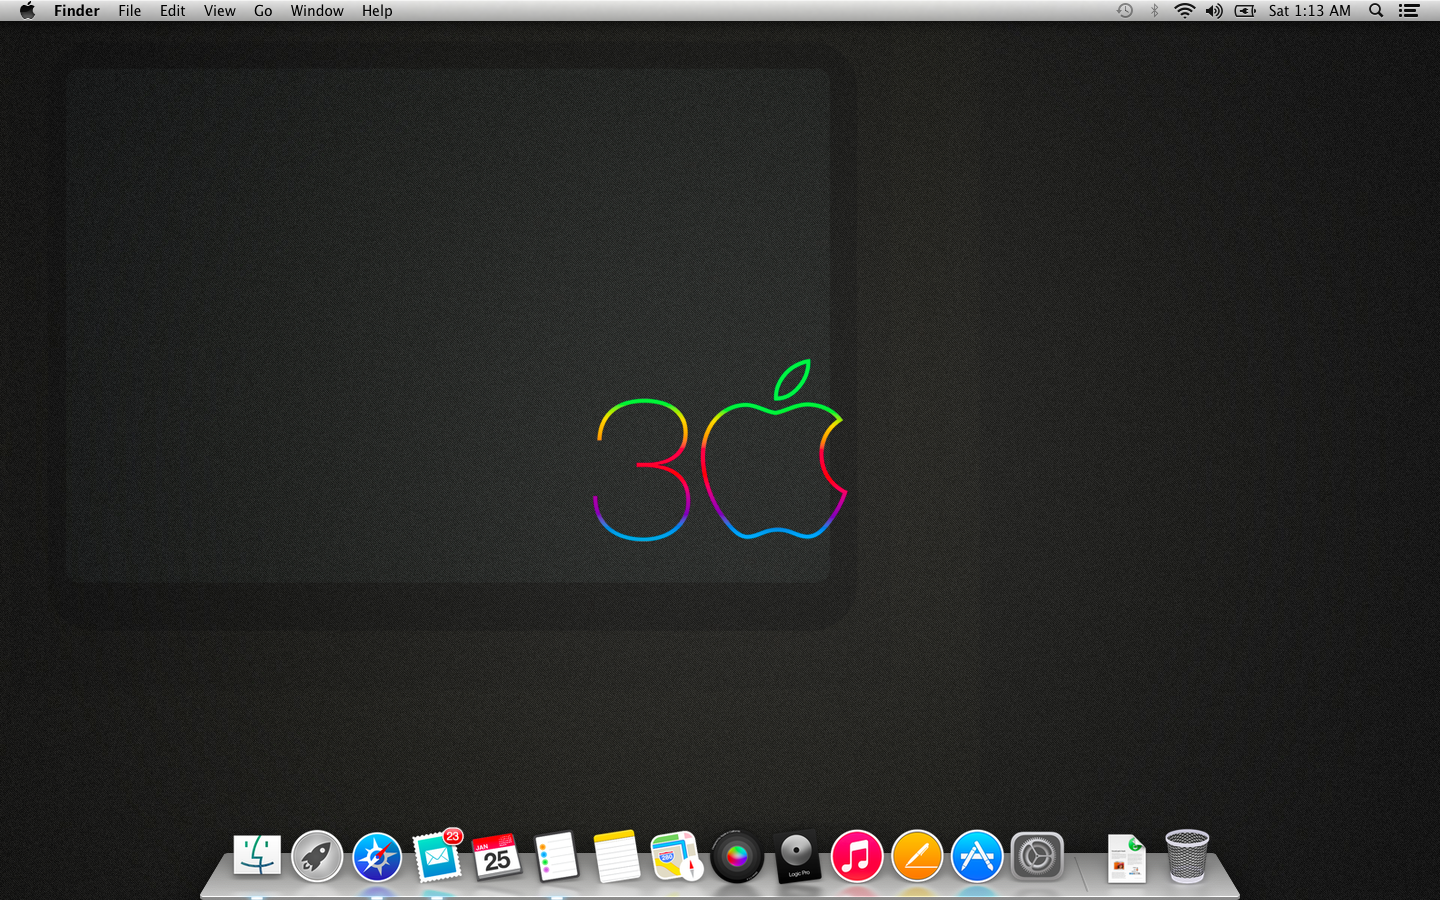The image size is (1440, 900).
Task: Open Finder from the Dock
Action: [x=257, y=856]
